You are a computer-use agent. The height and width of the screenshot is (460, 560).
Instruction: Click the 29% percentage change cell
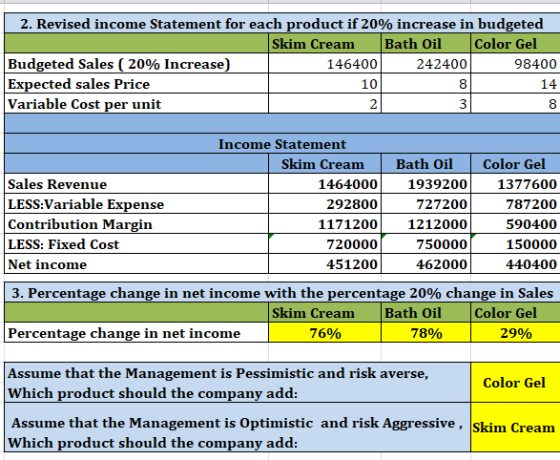point(515,333)
